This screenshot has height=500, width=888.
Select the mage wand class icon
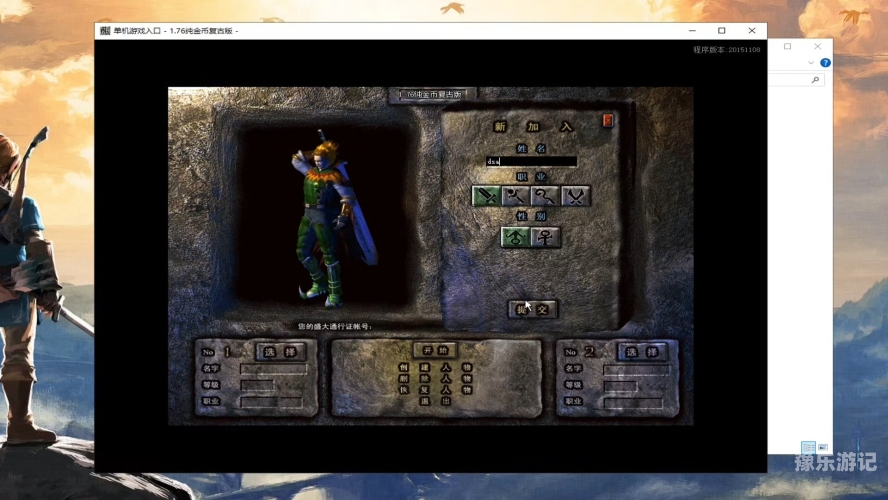(516, 196)
